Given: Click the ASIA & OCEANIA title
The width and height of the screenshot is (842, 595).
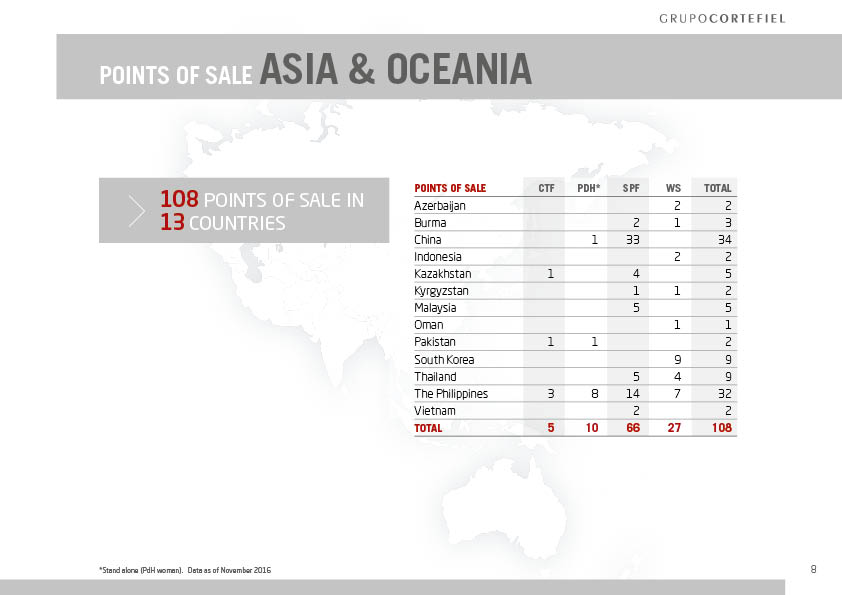Looking at the screenshot, I should click(396, 69).
